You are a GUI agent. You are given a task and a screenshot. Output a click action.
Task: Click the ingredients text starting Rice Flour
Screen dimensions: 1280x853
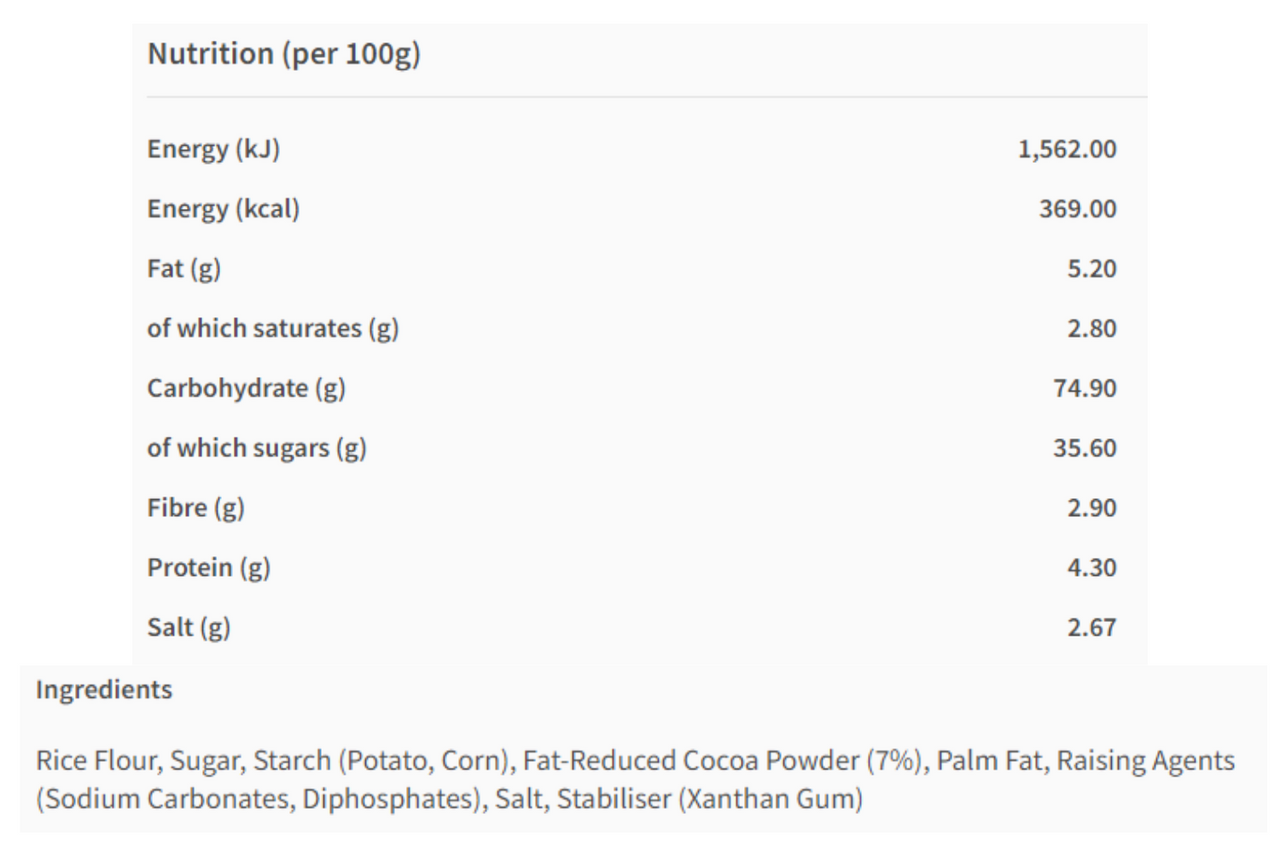635,781
